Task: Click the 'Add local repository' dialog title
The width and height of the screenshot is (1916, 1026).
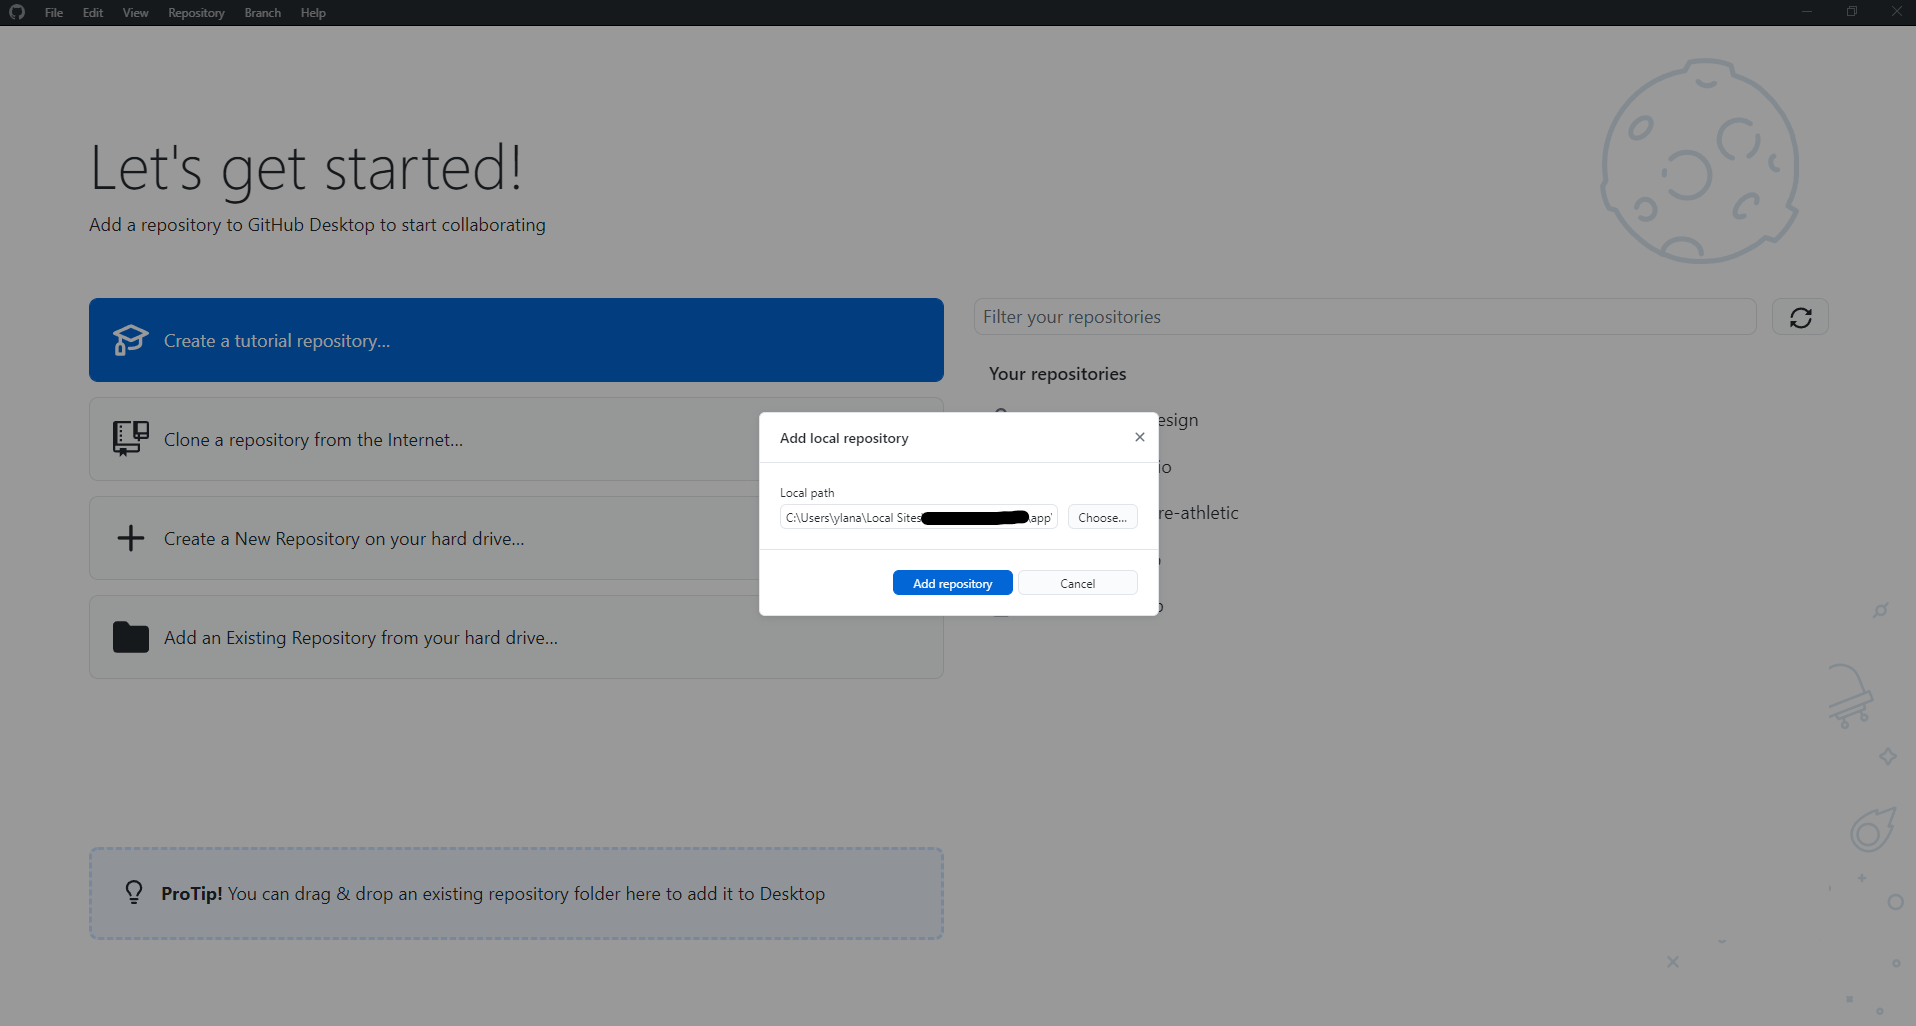Action: (844, 438)
